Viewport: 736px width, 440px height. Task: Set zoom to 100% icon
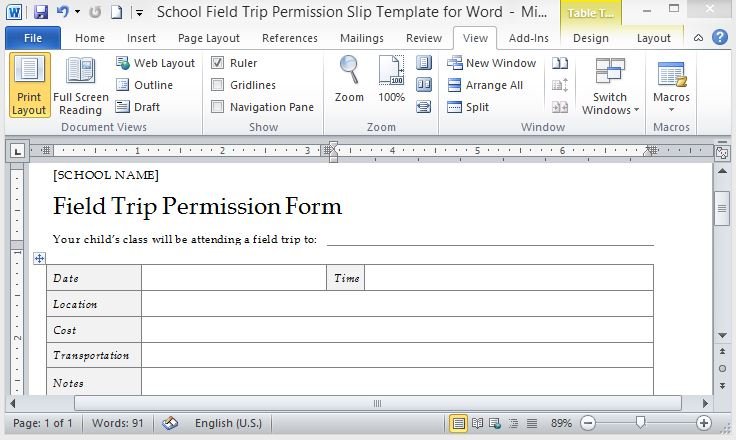click(391, 80)
